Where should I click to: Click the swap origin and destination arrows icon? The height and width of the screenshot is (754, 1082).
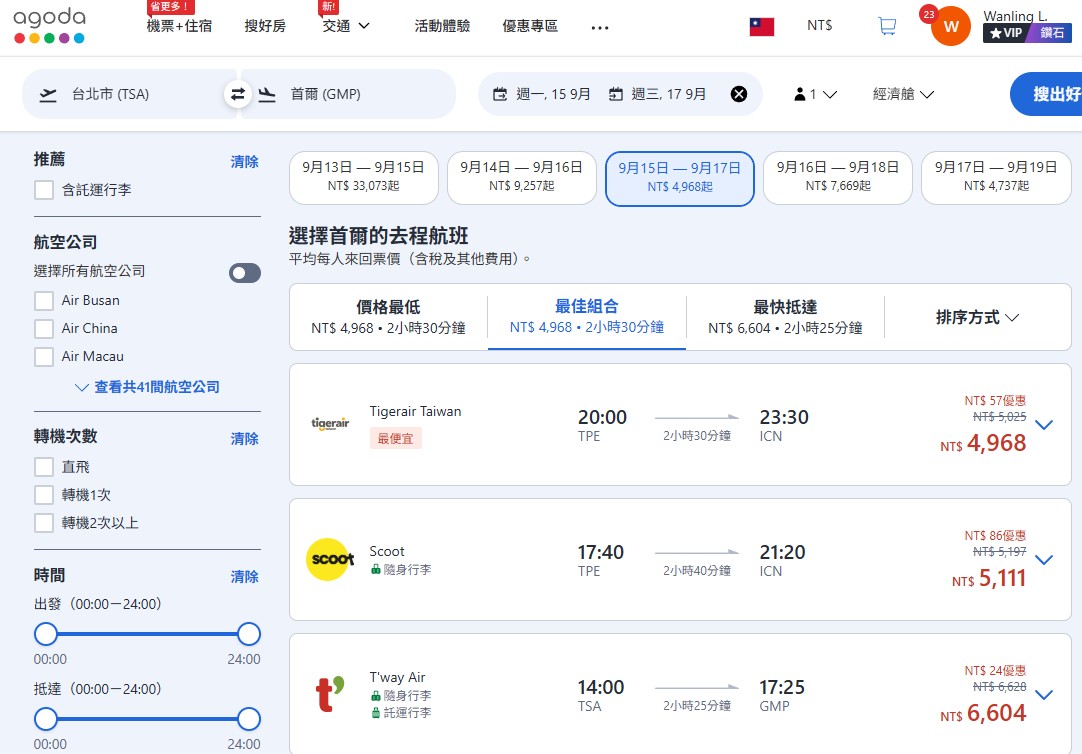click(238, 94)
